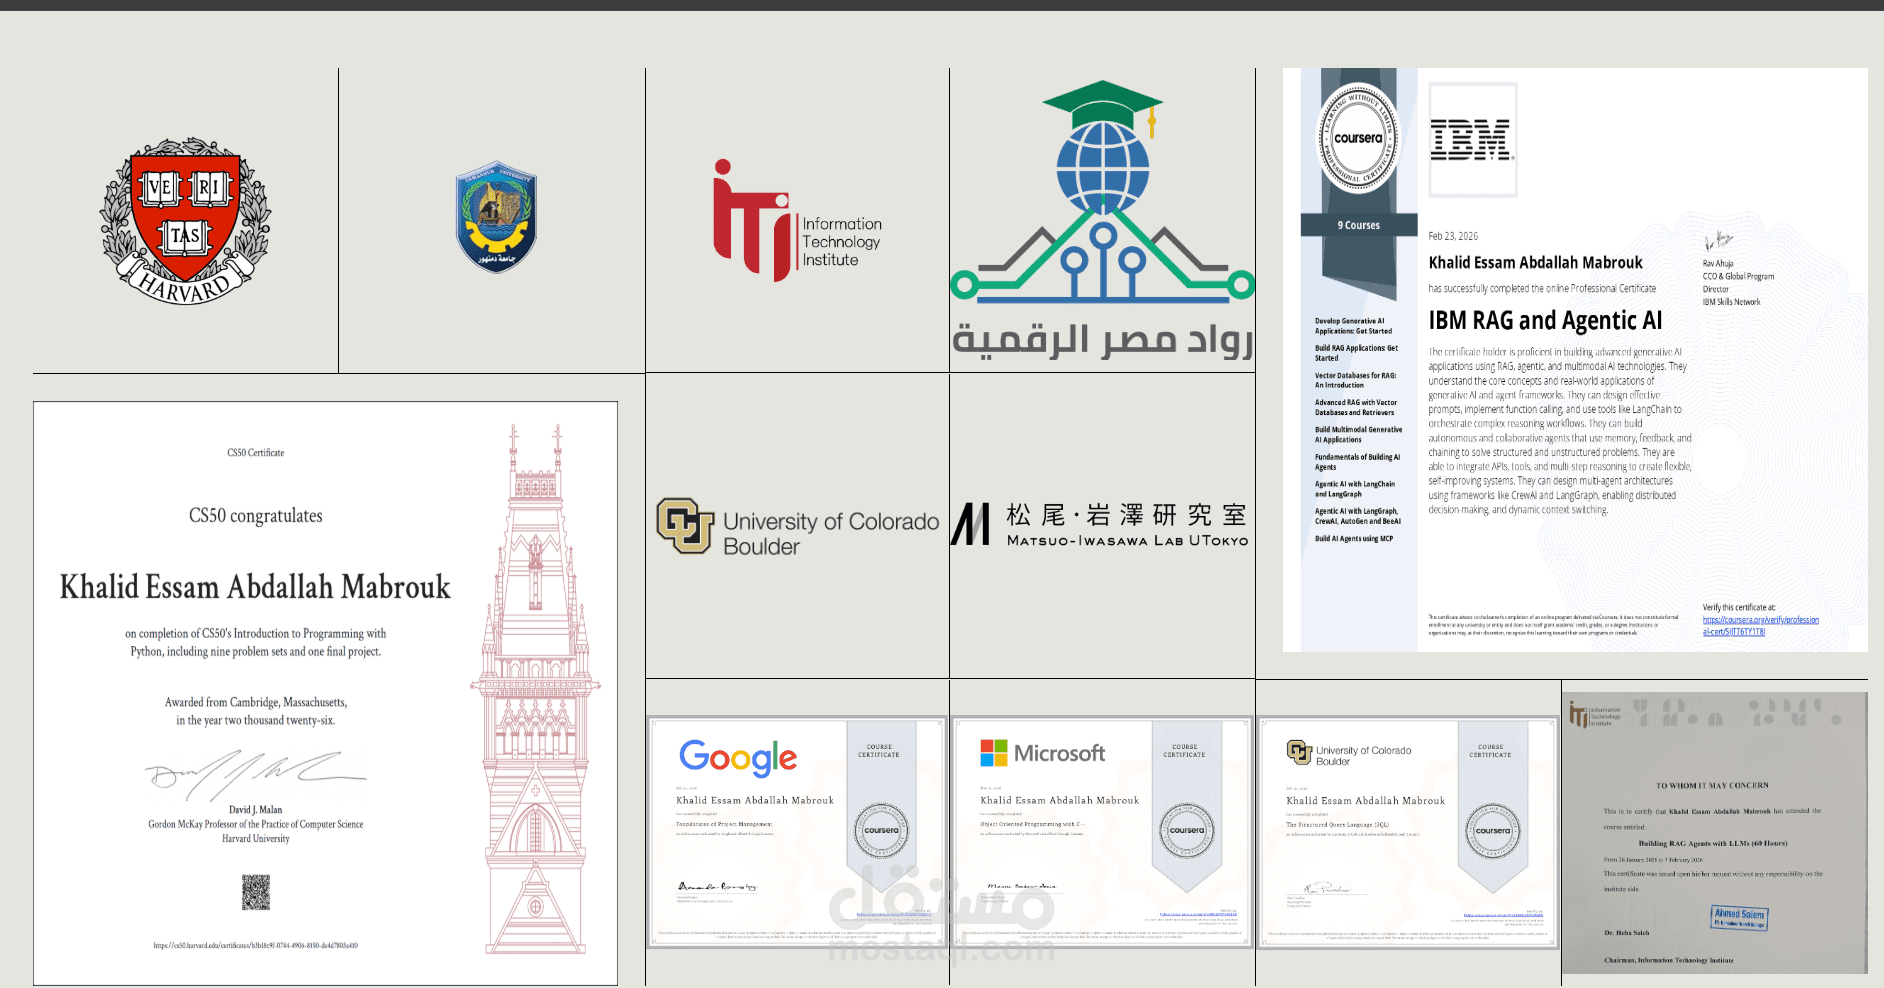The width and height of the screenshot is (1884, 988).
Task: Click the Dr. Heba Saleh name on the ITI letter
Action: [x=1626, y=933]
